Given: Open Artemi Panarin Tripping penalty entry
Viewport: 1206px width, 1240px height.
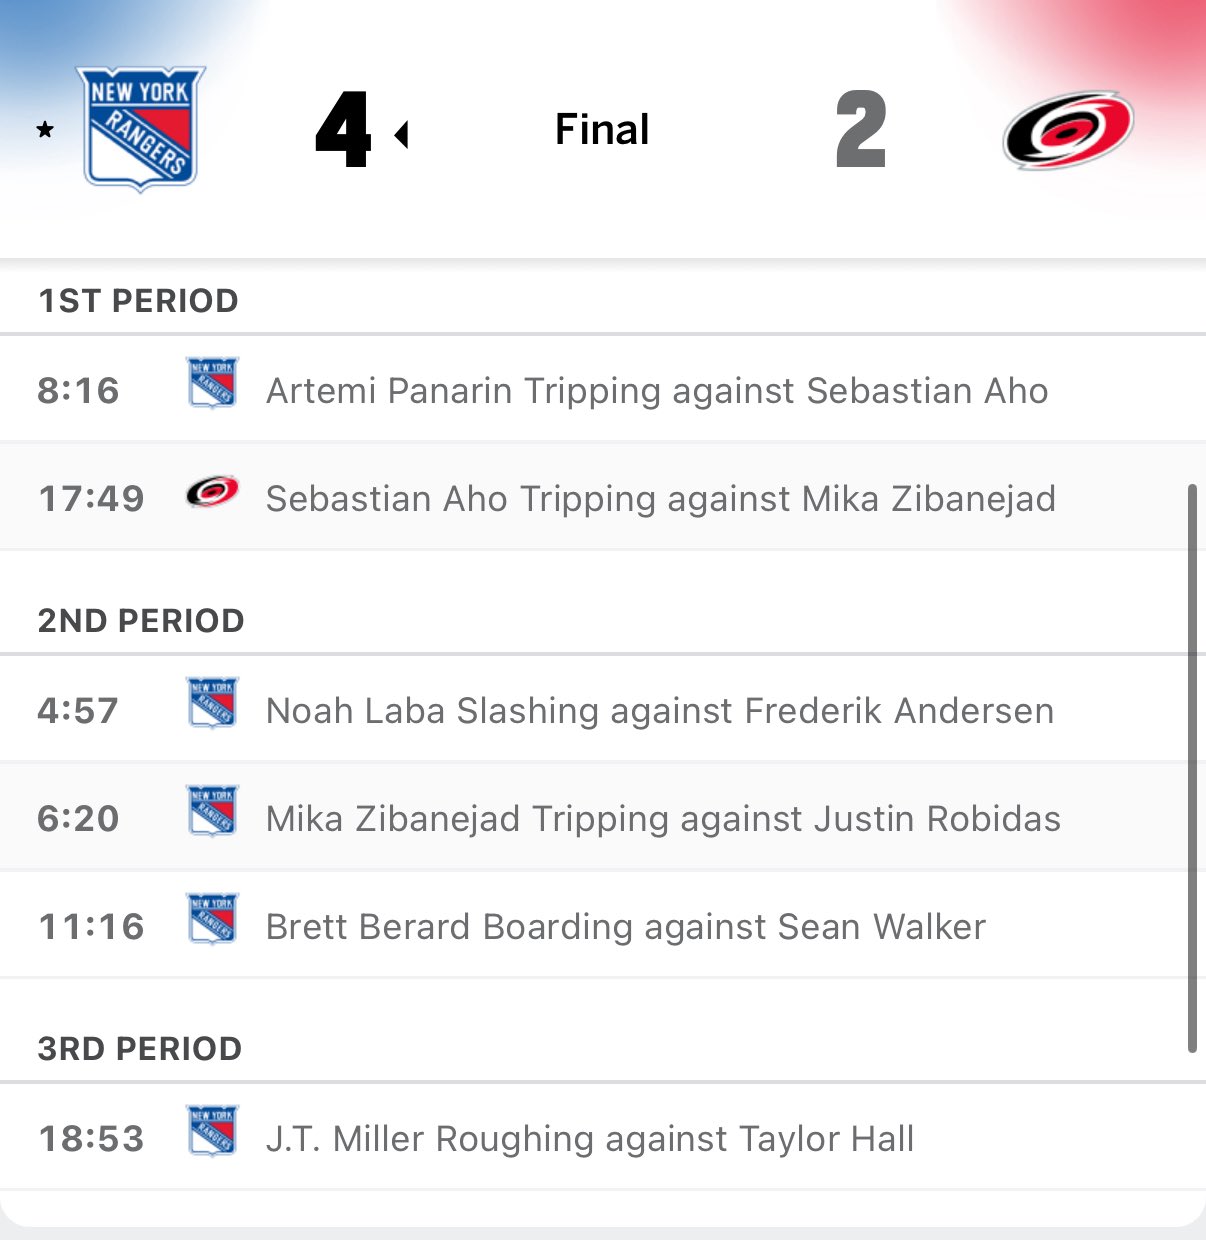Looking at the screenshot, I should tap(657, 391).
